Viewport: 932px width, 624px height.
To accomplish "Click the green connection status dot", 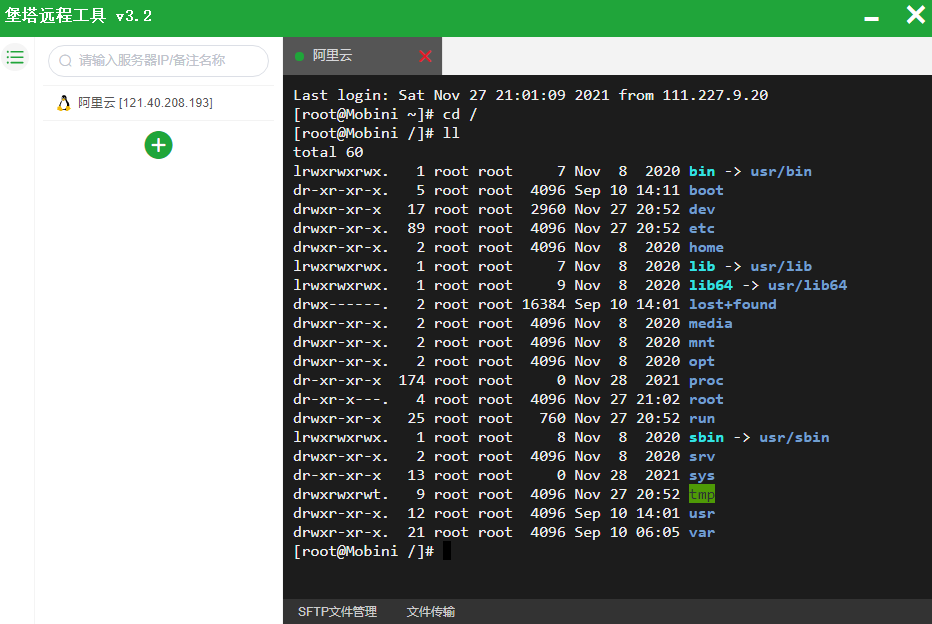I will [300, 56].
